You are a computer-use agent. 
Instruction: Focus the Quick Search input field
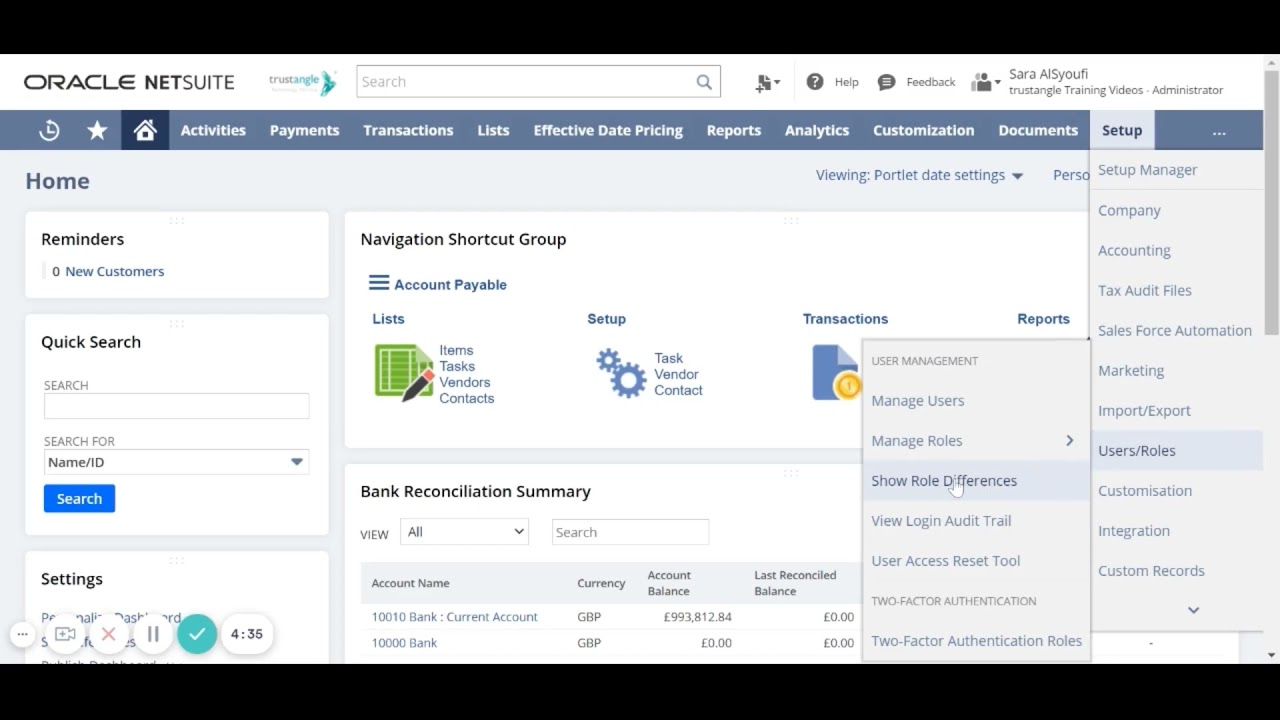pos(176,405)
